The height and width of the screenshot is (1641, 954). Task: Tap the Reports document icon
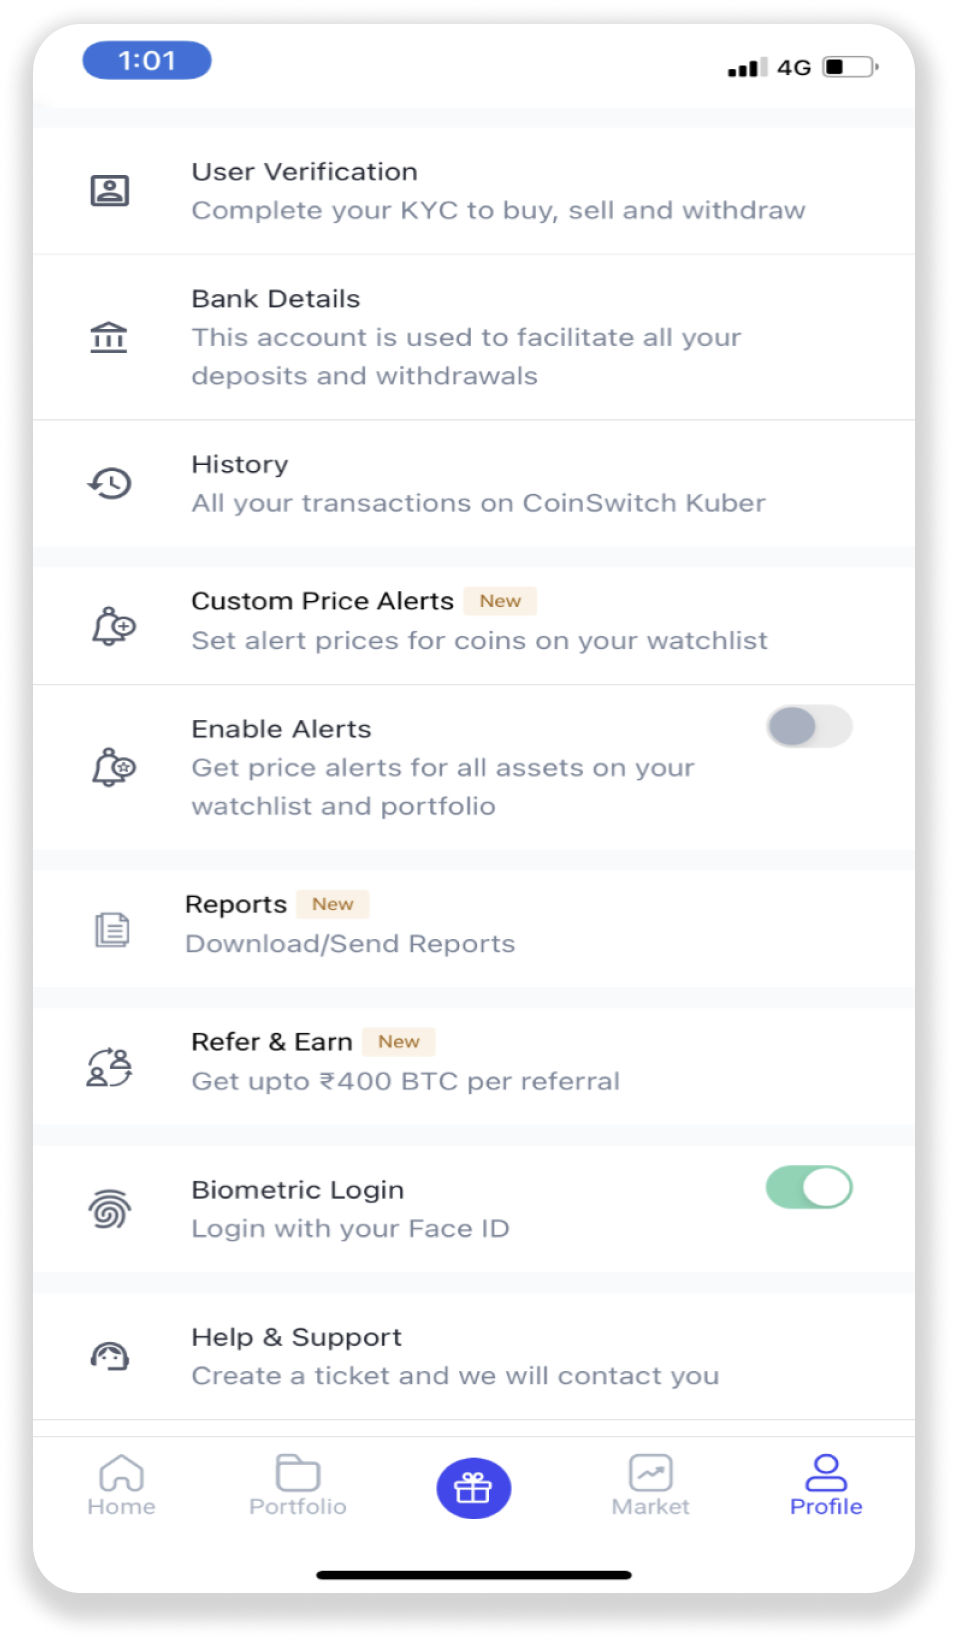pos(112,929)
